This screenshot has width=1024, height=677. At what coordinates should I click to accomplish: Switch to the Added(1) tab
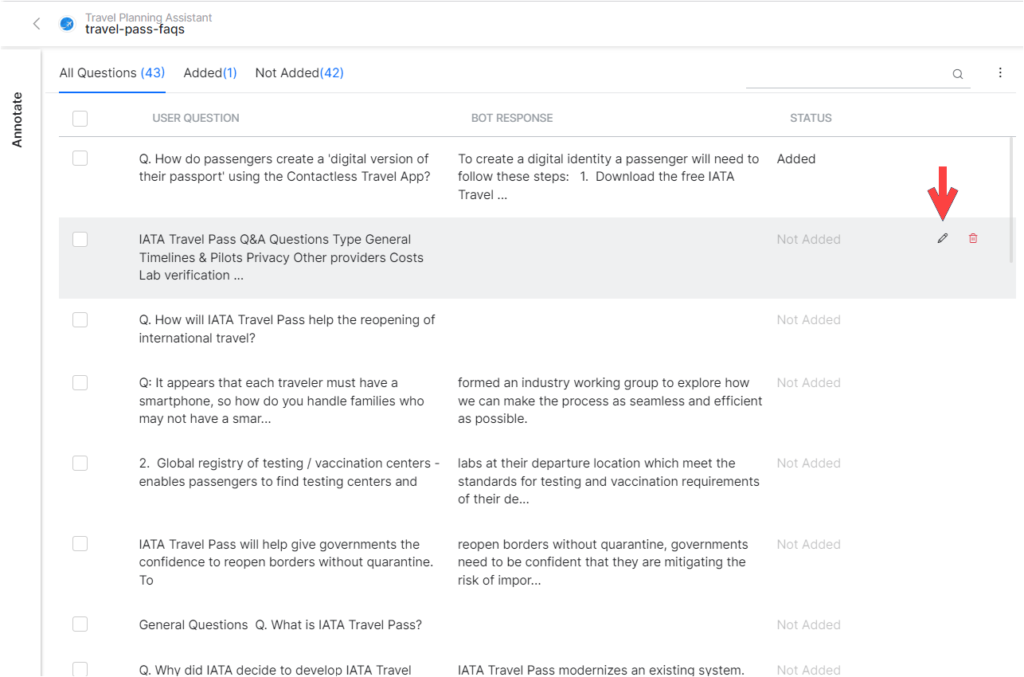pyautogui.click(x=210, y=73)
